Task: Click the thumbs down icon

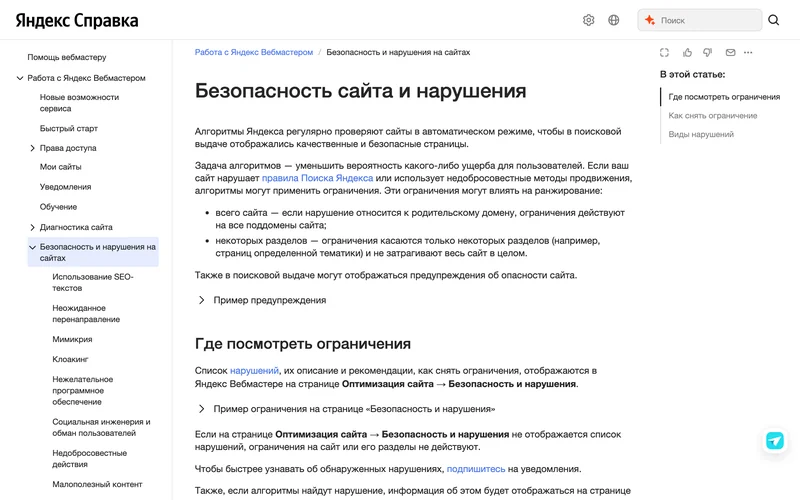Action: pyautogui.click(x=708, y=53)
